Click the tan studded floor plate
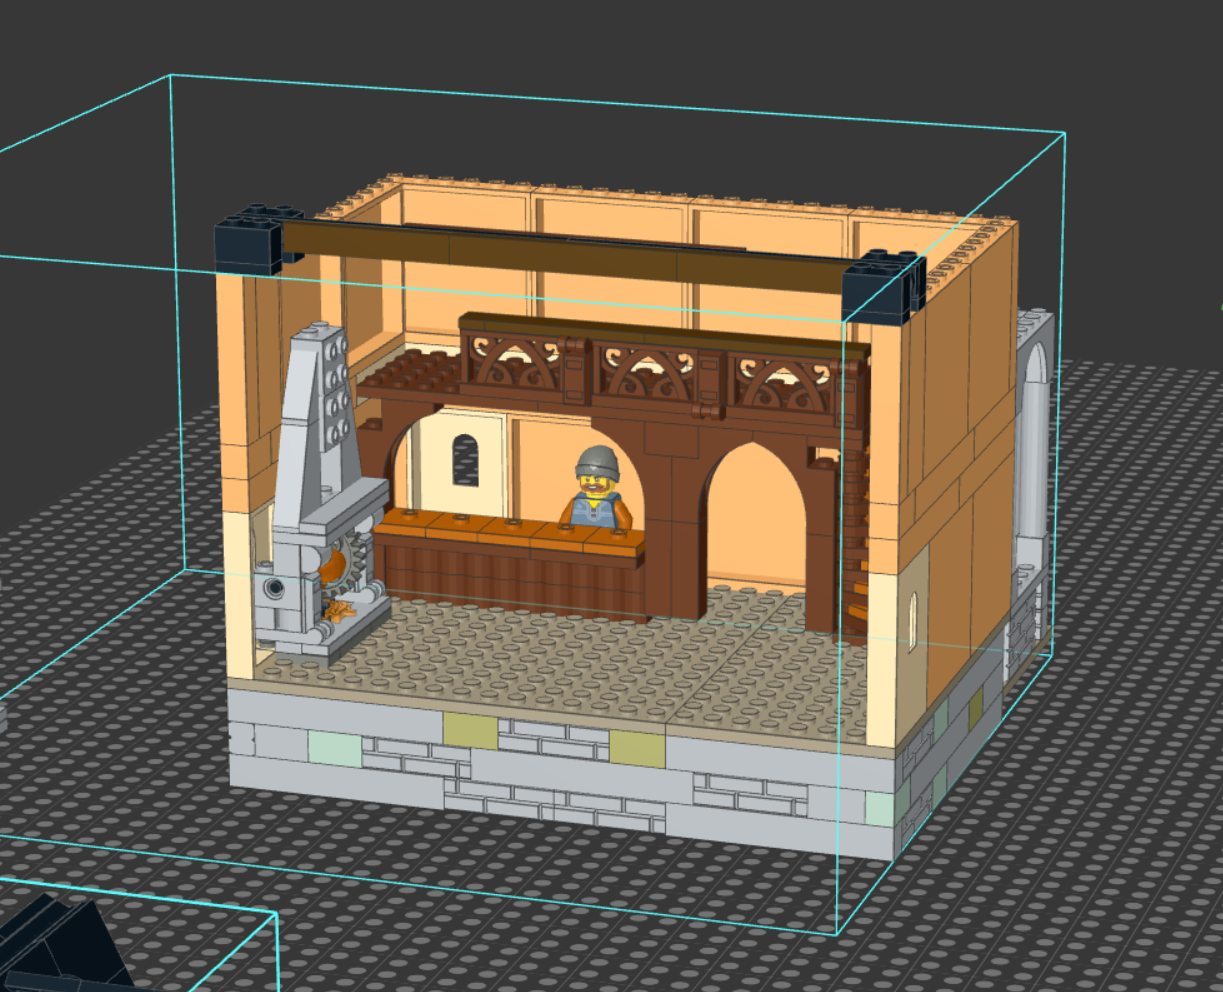The width and height of the screenshot is (1223, 992). click(x=580, y=660)
